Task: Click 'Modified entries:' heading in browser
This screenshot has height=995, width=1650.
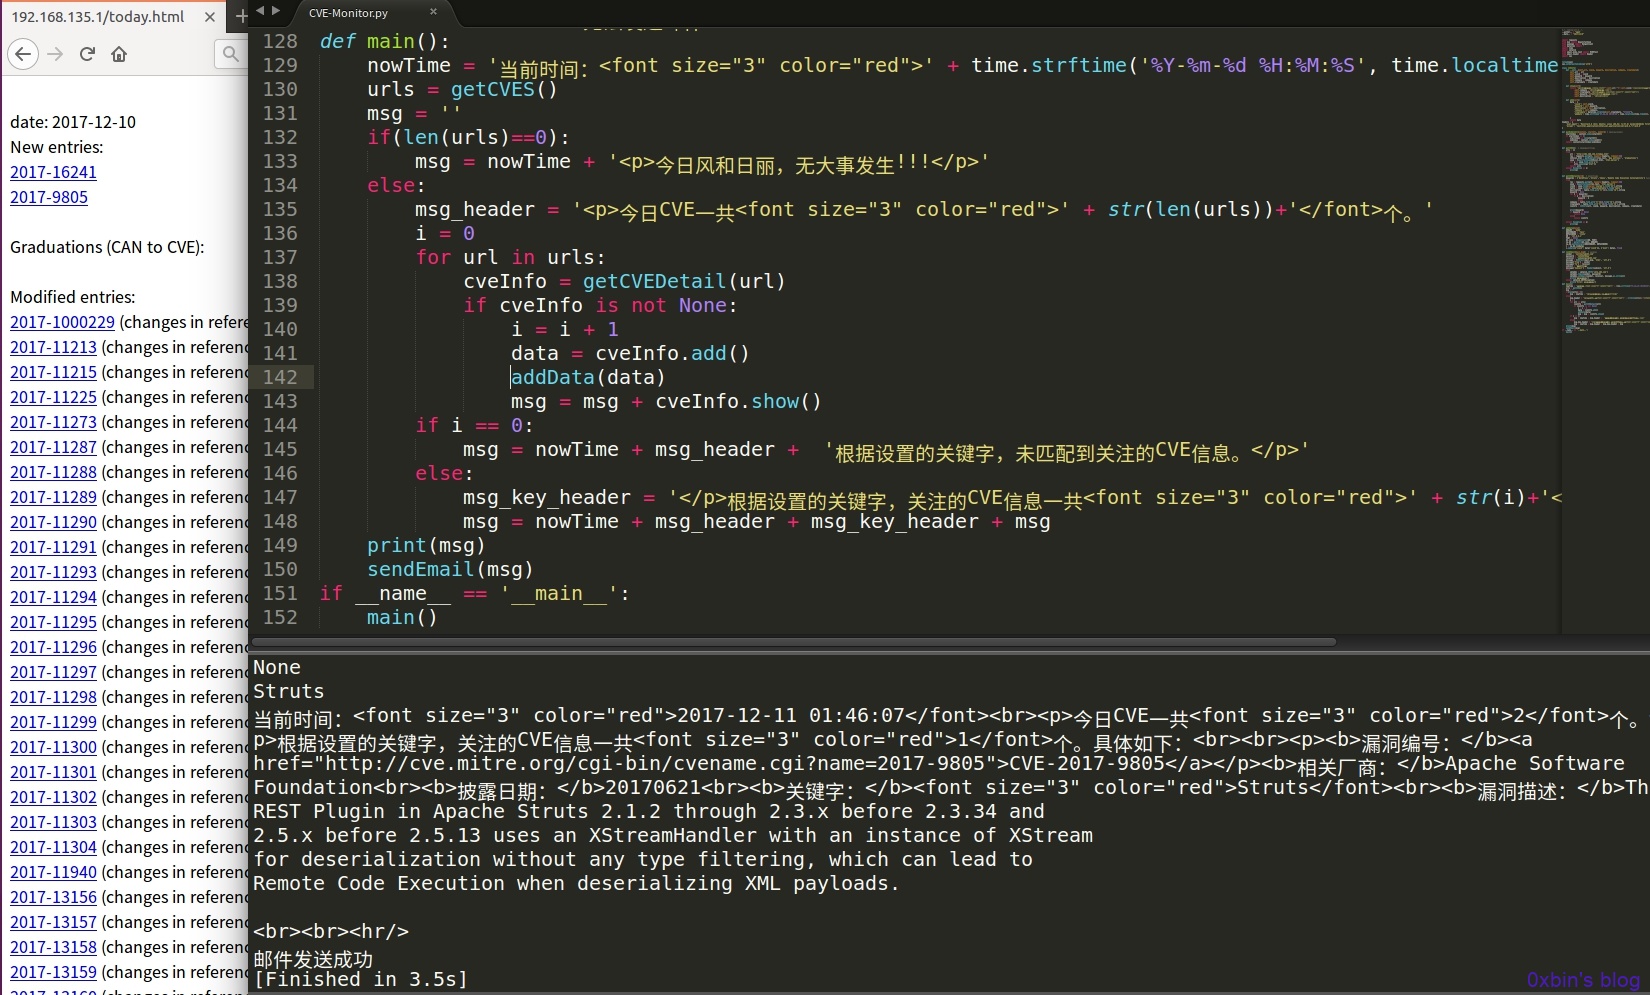Action: pos(73,297)
